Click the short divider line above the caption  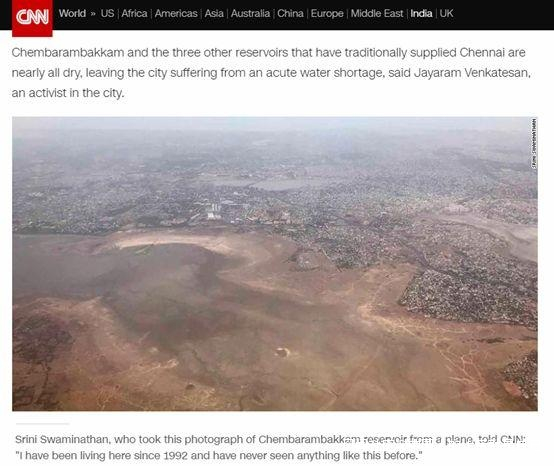(42, 423)
